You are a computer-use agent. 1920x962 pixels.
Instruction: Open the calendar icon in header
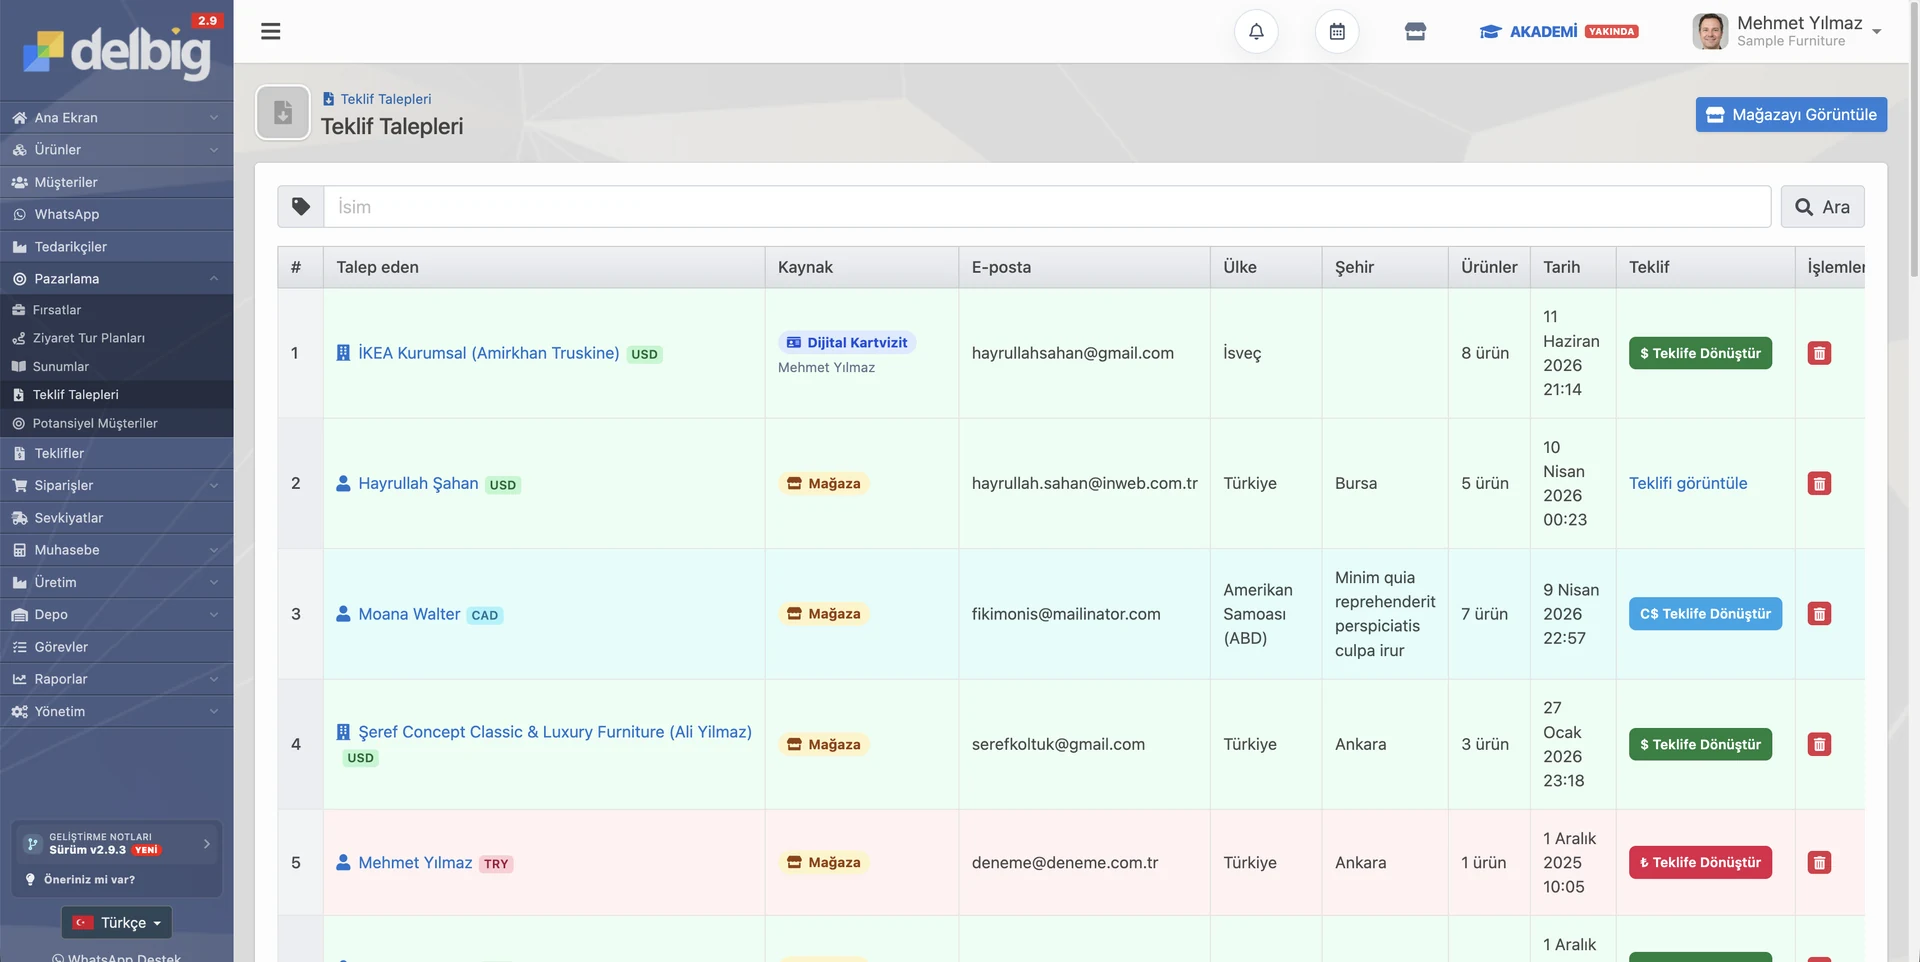pyautogui.click(x=1337, y=31)
